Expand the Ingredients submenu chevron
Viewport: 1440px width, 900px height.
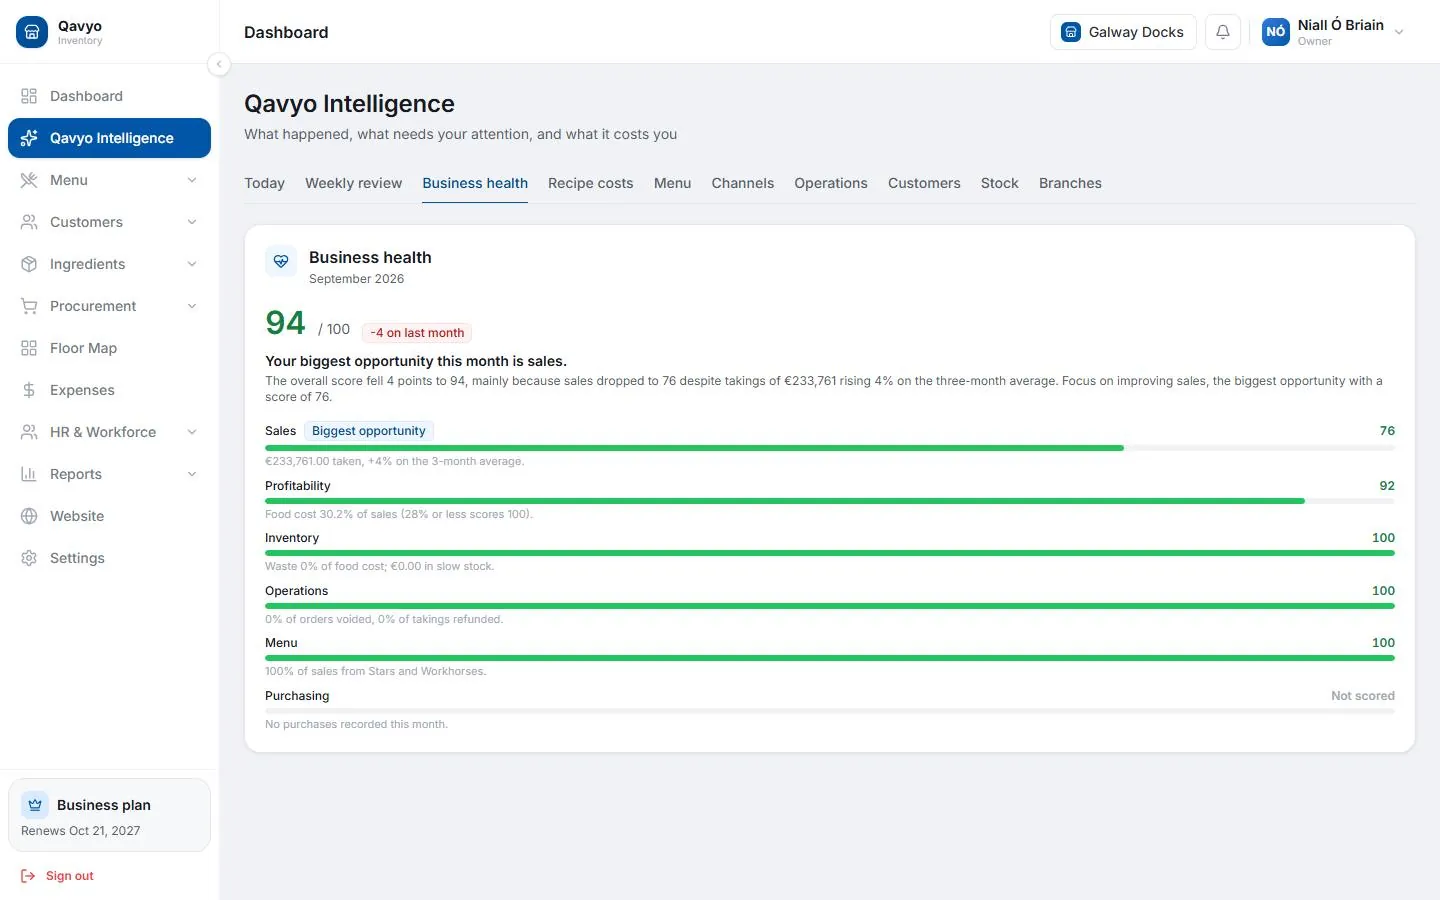(x=192, y=264)
